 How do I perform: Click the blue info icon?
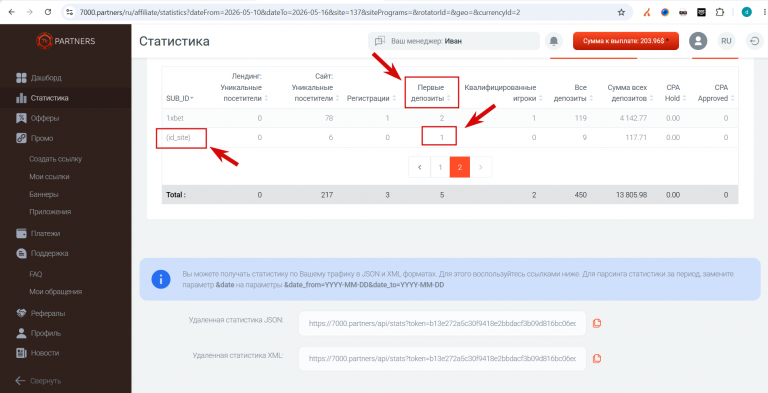161,279
